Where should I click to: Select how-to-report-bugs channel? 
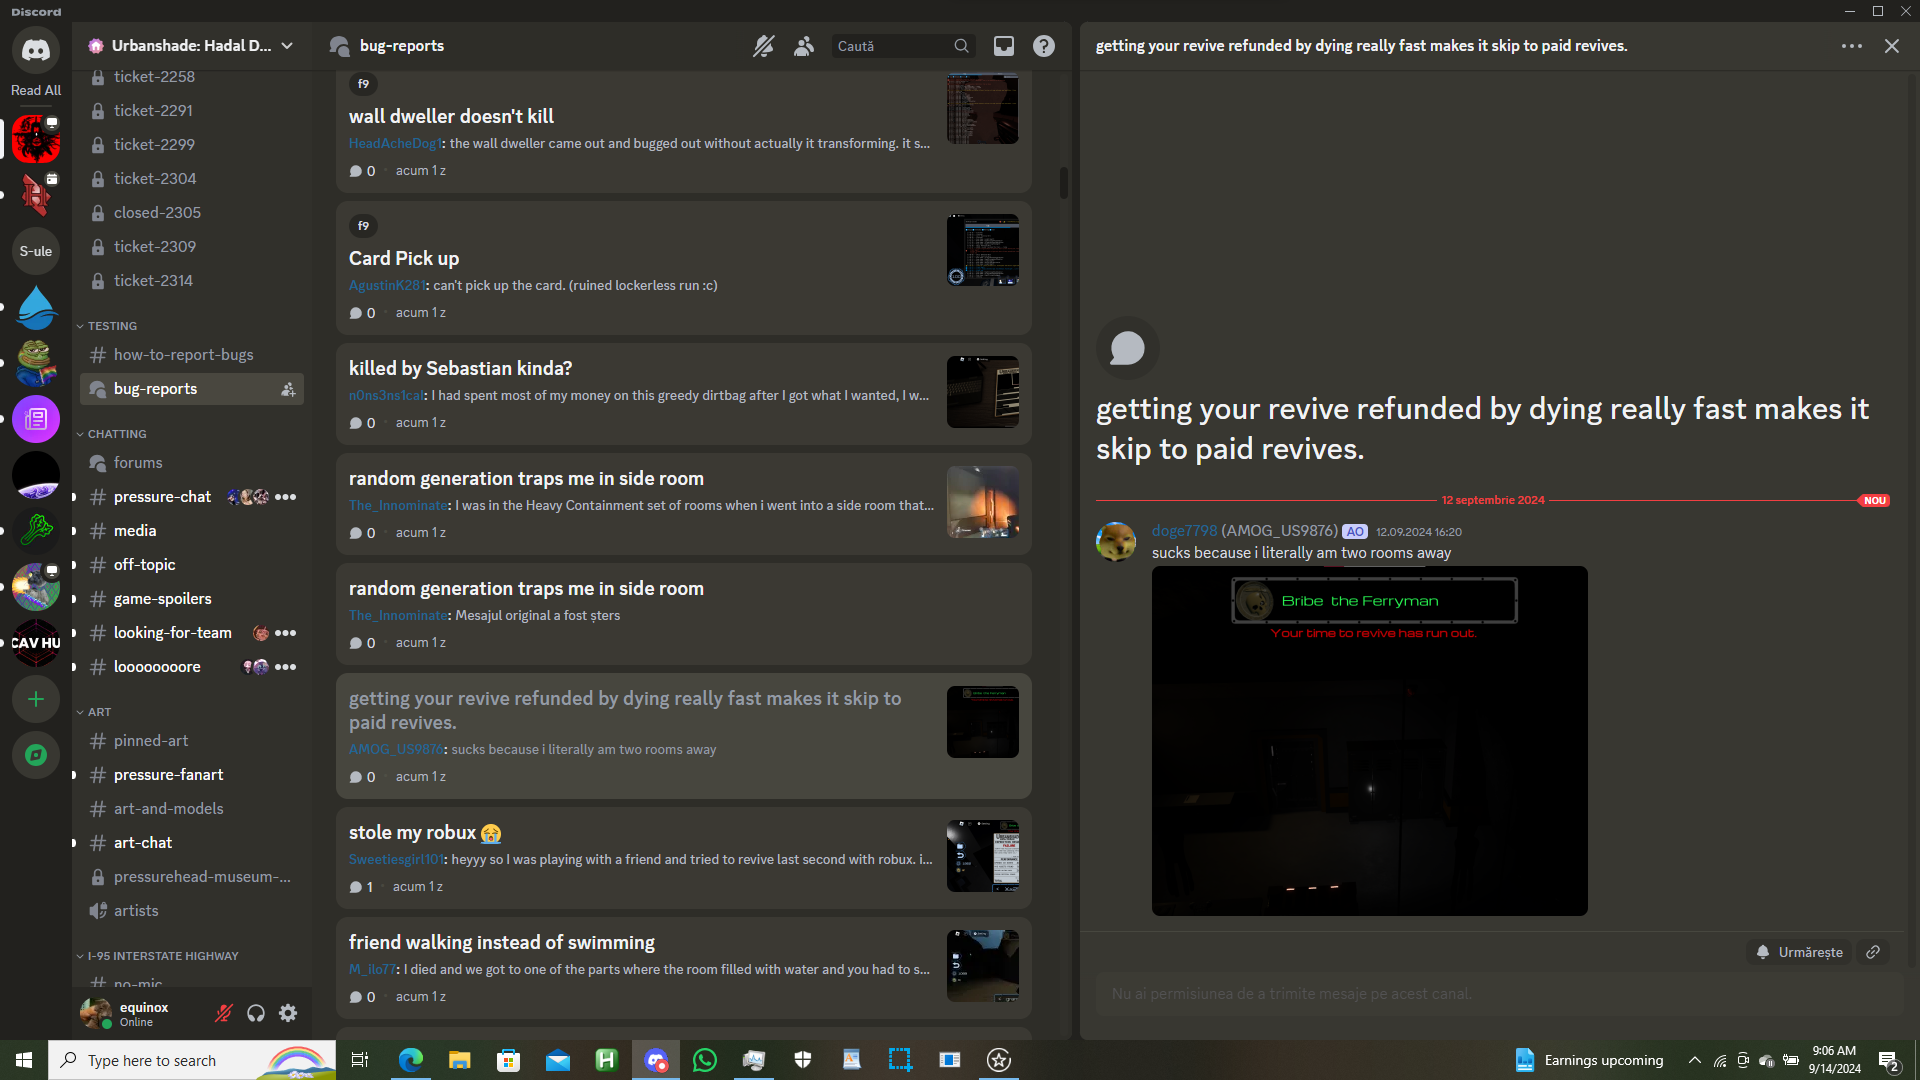[x=183, y=355]
